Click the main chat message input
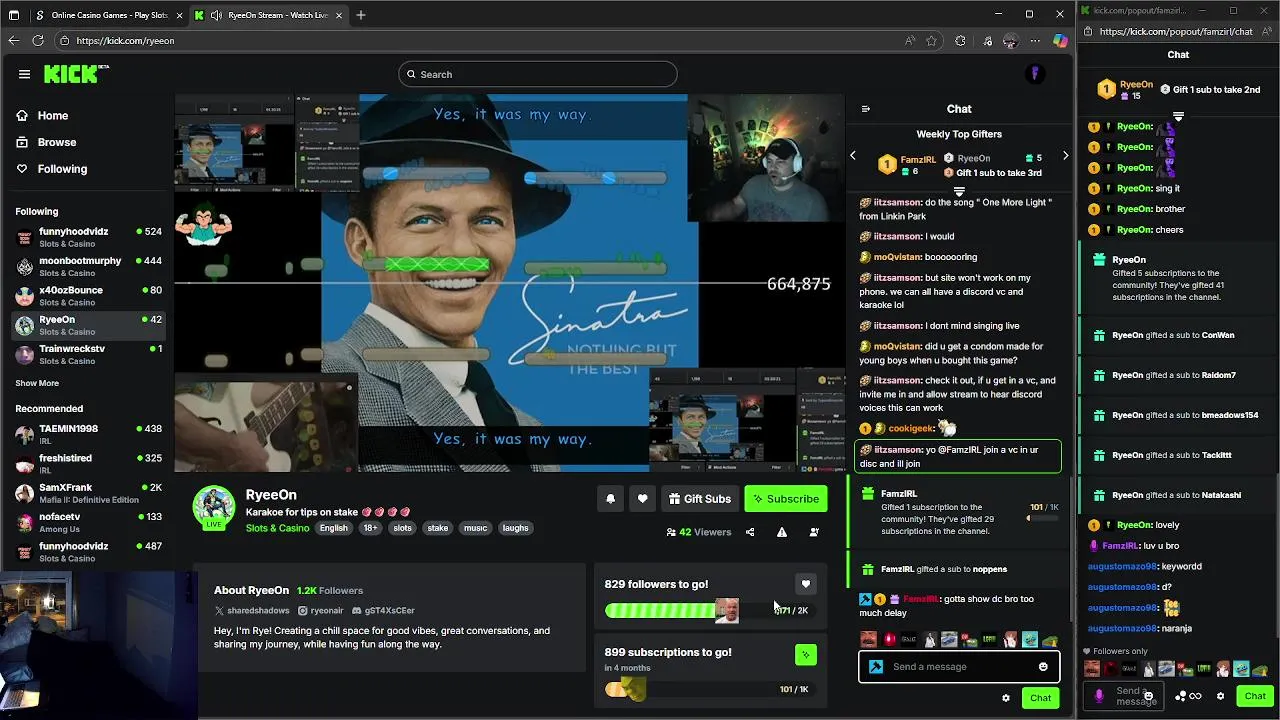Image resolution: width=1280 pixels, height=720 pixels. (x=958, y=667)
